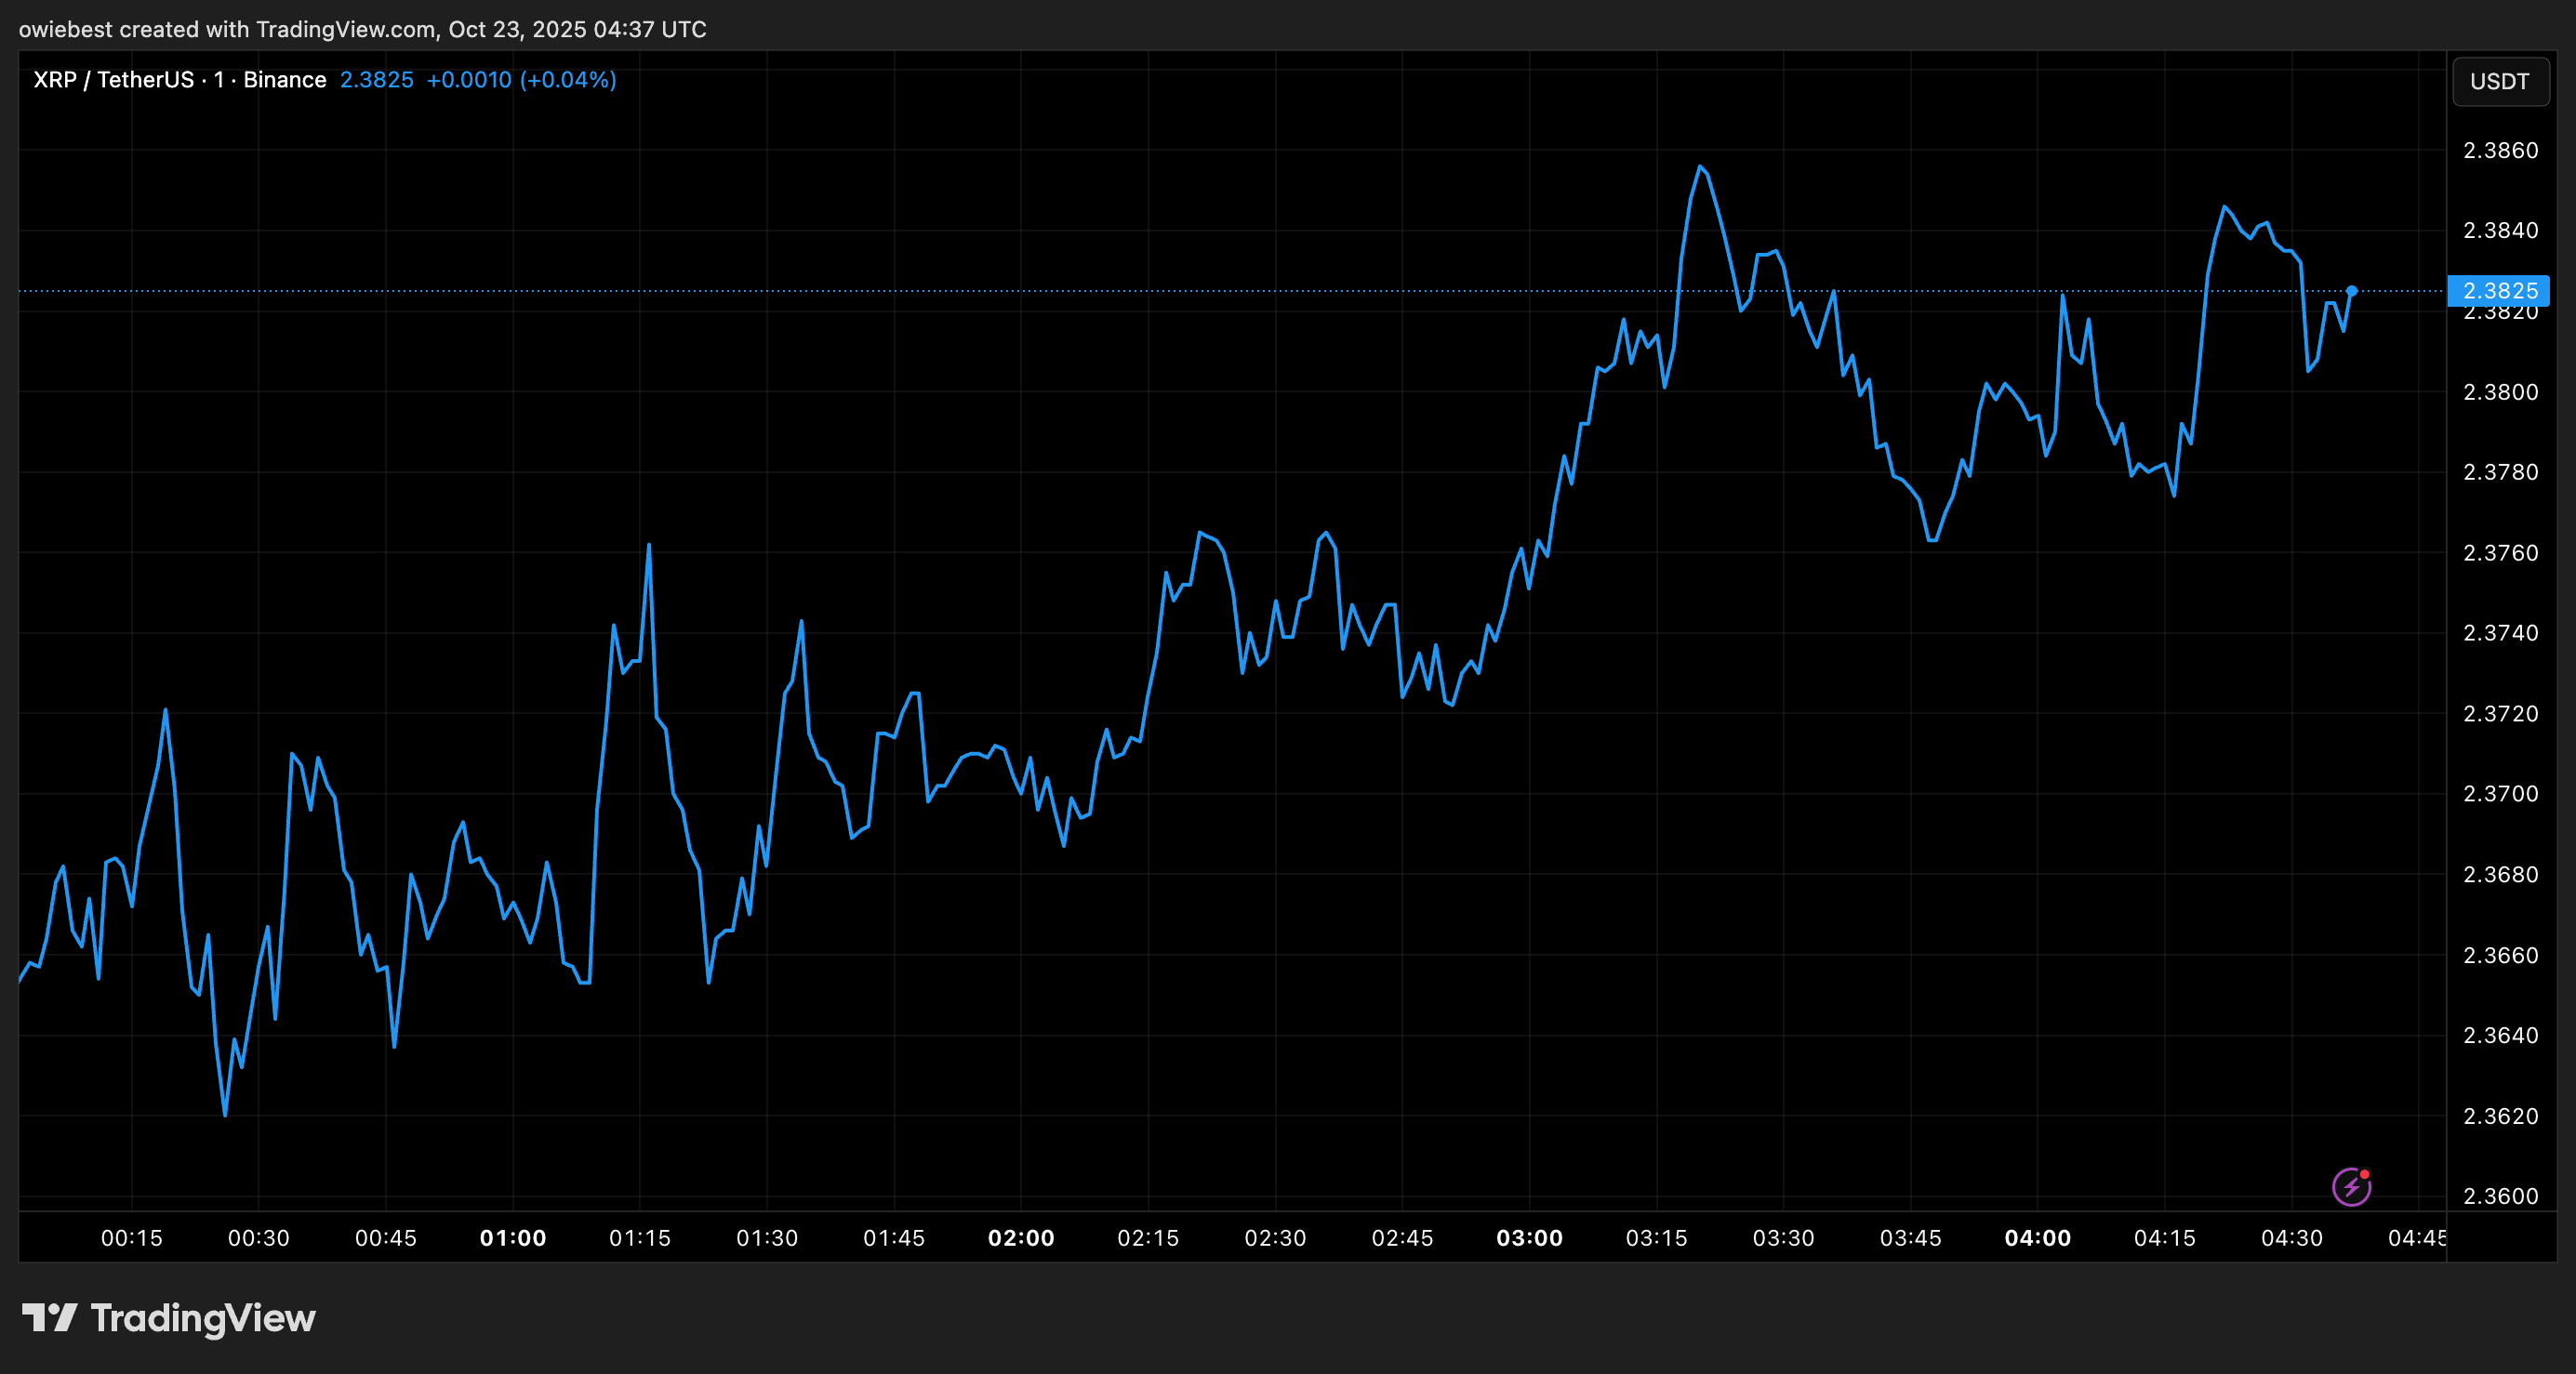Select the 04:45 label on the time axis

tap(2420, 1238)
